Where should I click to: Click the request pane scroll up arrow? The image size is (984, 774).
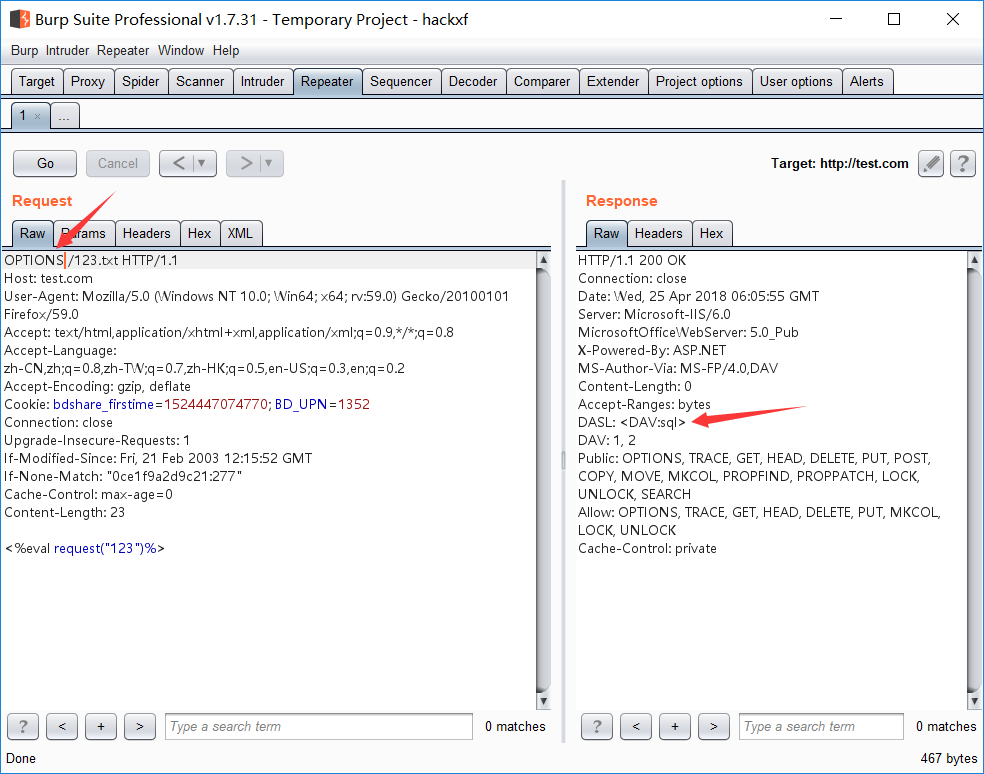coord(543,259)
